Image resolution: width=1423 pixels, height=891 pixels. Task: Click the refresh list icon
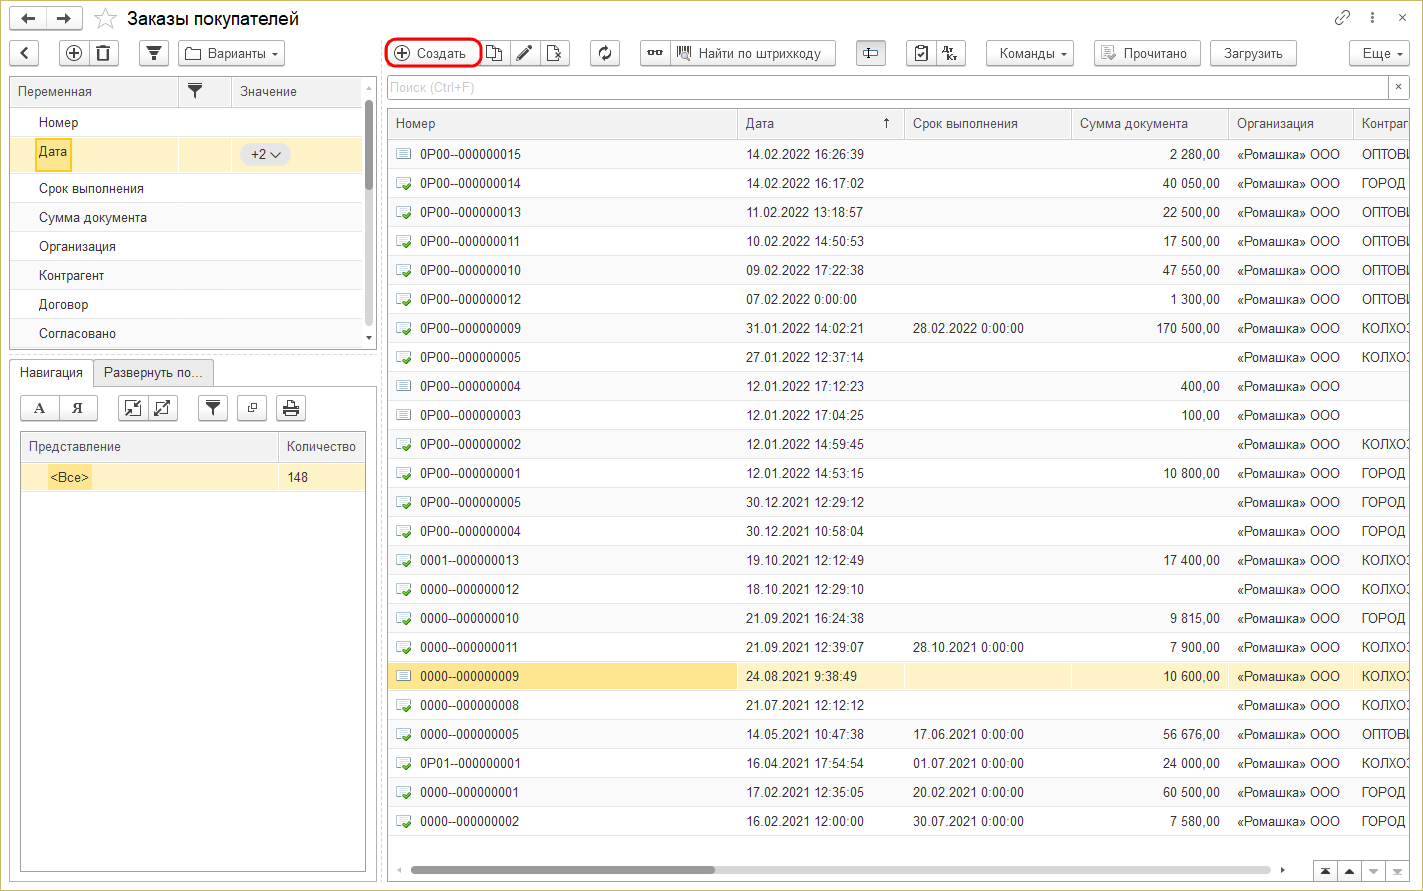[605, 53]
